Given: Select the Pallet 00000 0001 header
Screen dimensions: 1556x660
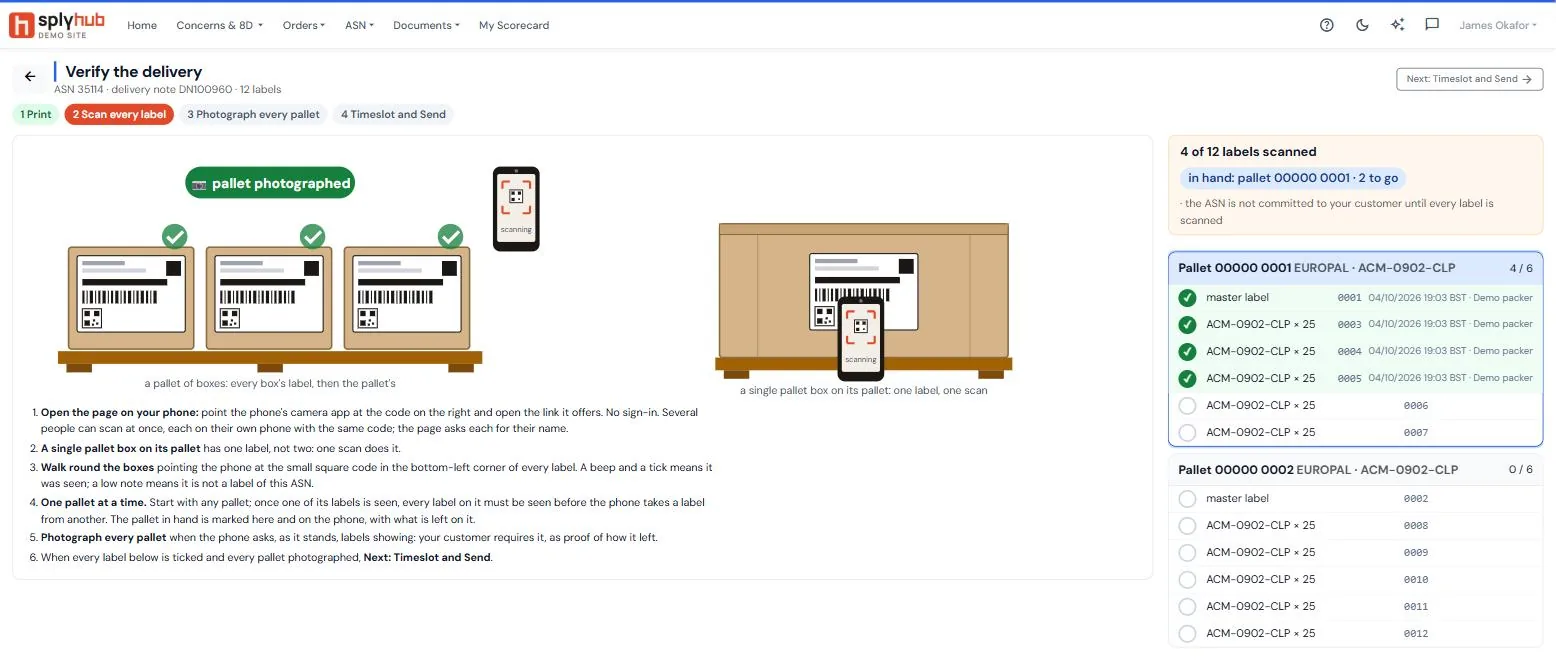Looking at the screenshot, I should coord(1355,268).
